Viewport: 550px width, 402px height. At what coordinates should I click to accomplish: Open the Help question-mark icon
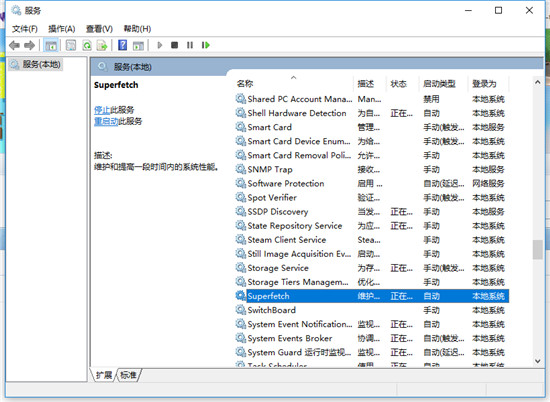(x=122, y=45)
